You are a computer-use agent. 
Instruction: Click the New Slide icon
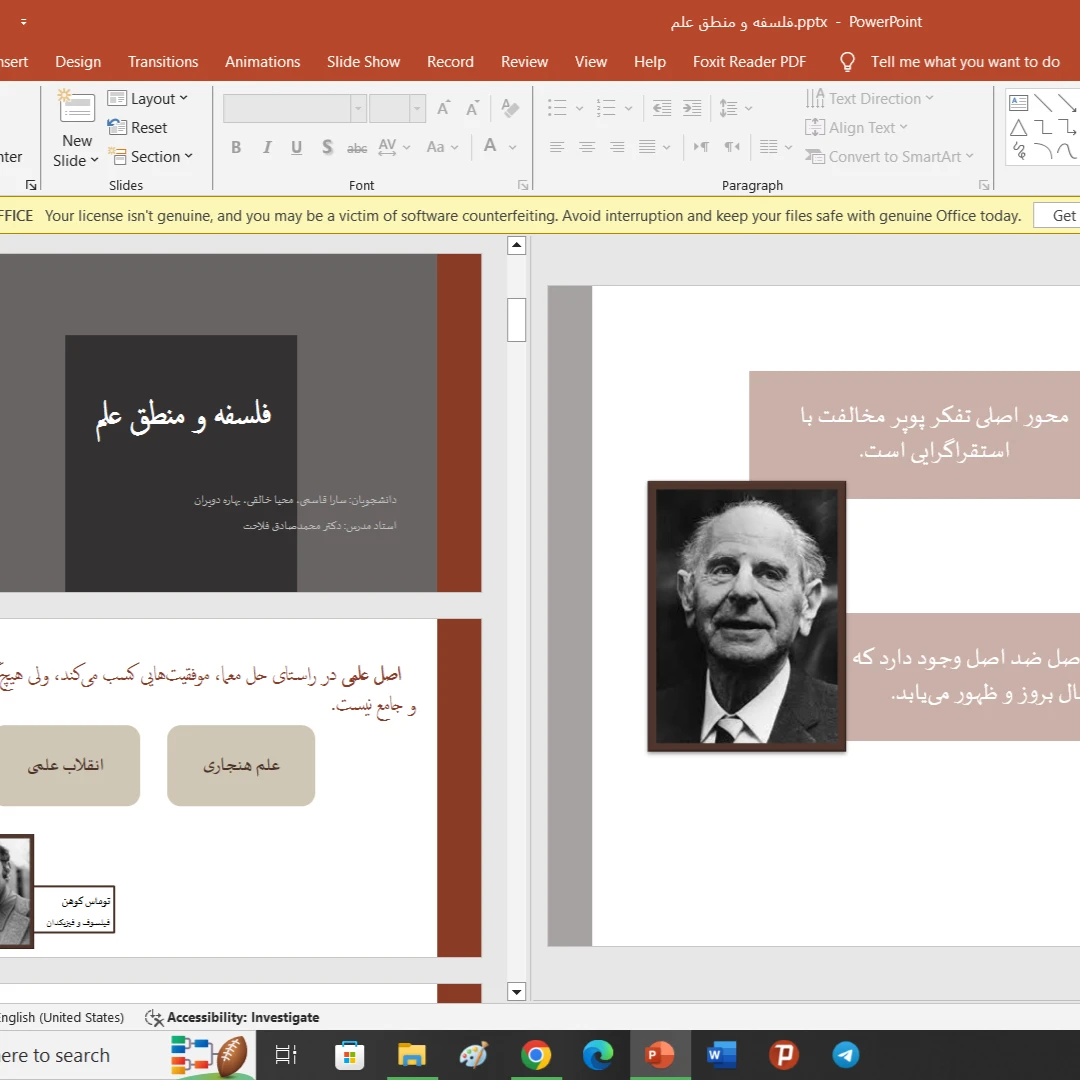click(76, 110)
